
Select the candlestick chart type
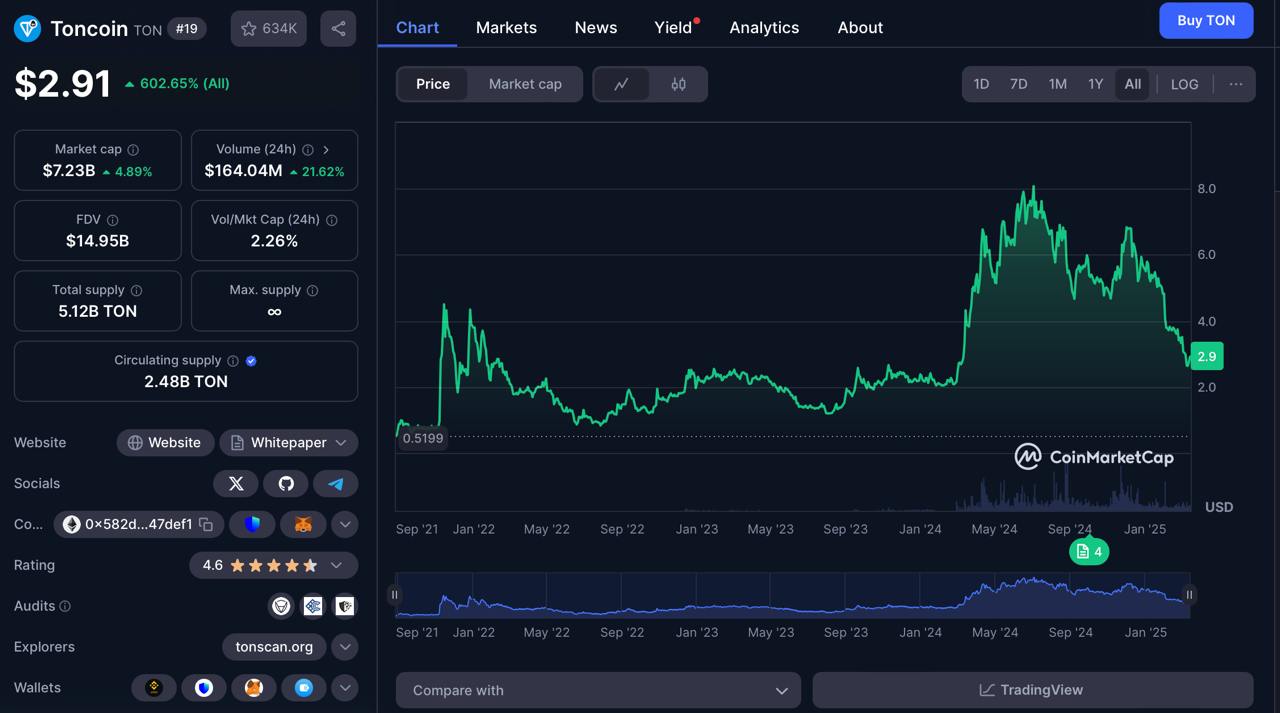pos(678,84)
